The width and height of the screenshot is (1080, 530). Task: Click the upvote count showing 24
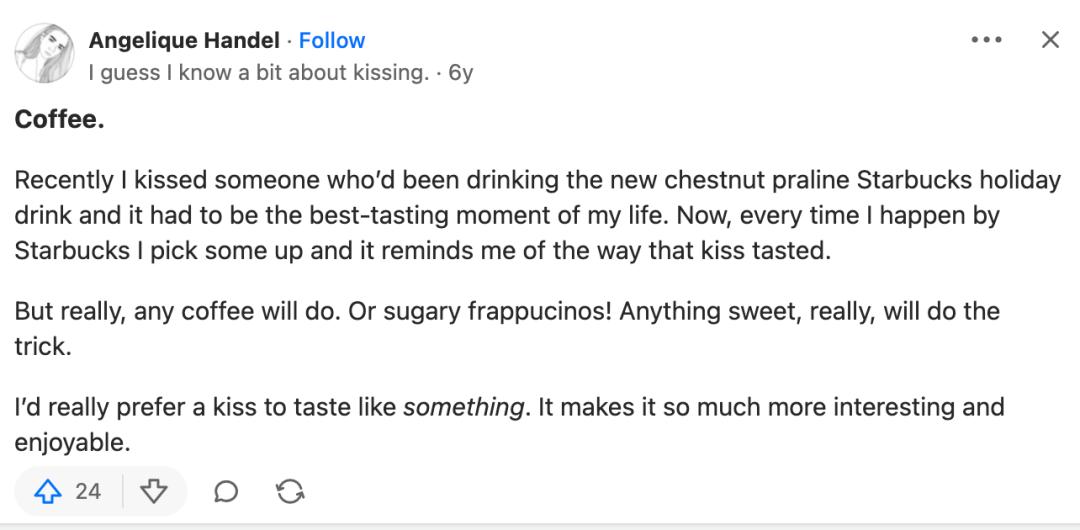(x=88, y=491)
